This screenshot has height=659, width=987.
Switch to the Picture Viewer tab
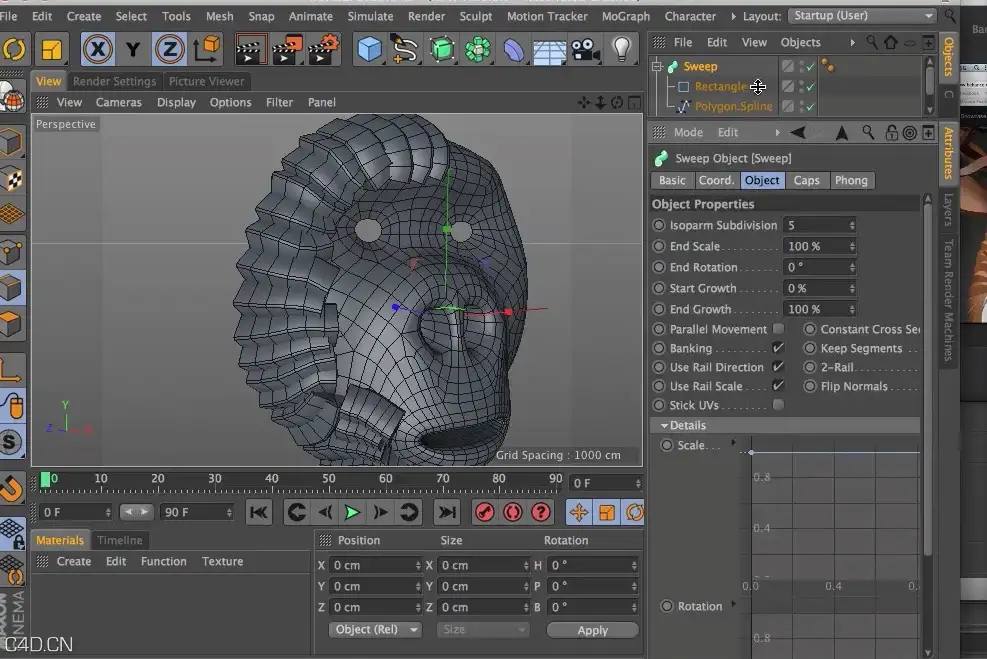tap(206, 81)
